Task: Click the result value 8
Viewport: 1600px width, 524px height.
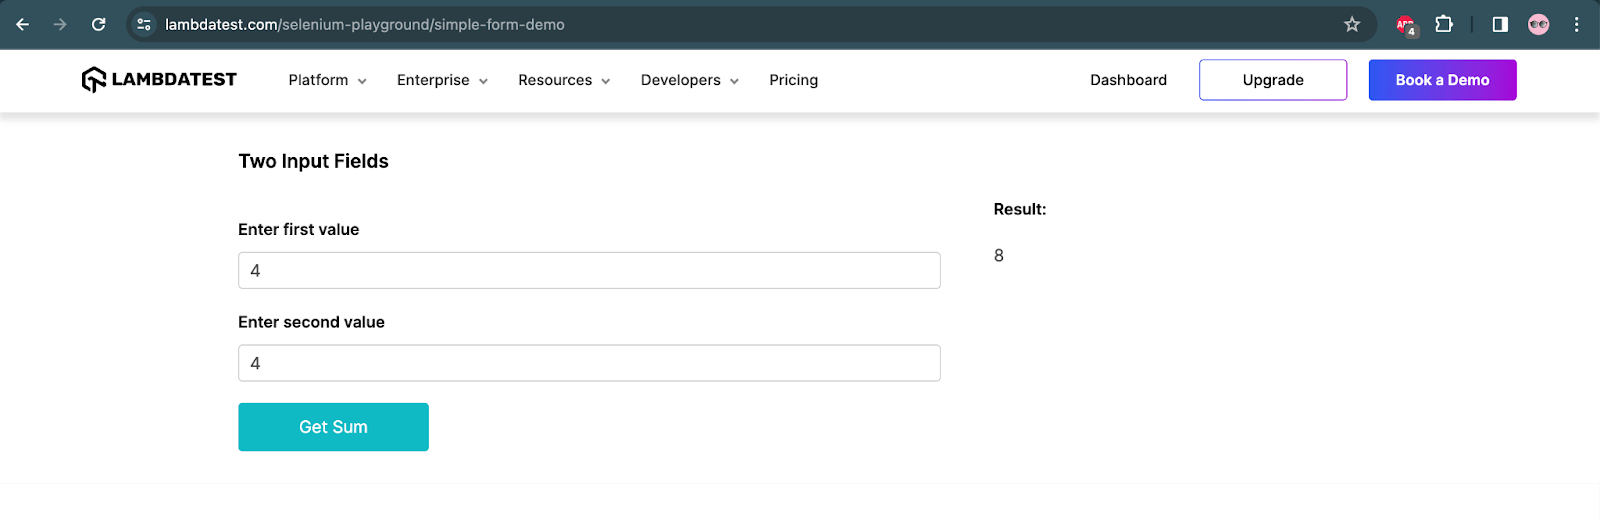Action: click(999, 256)
